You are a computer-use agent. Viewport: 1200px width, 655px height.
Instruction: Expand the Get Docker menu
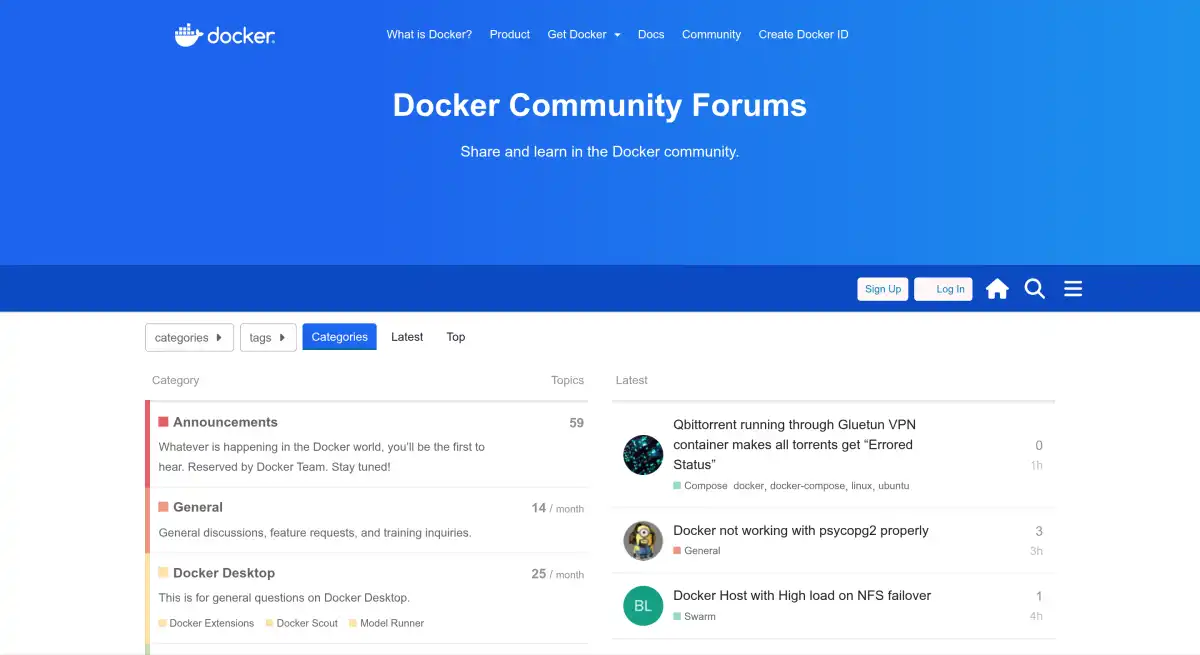pos(584,34)
